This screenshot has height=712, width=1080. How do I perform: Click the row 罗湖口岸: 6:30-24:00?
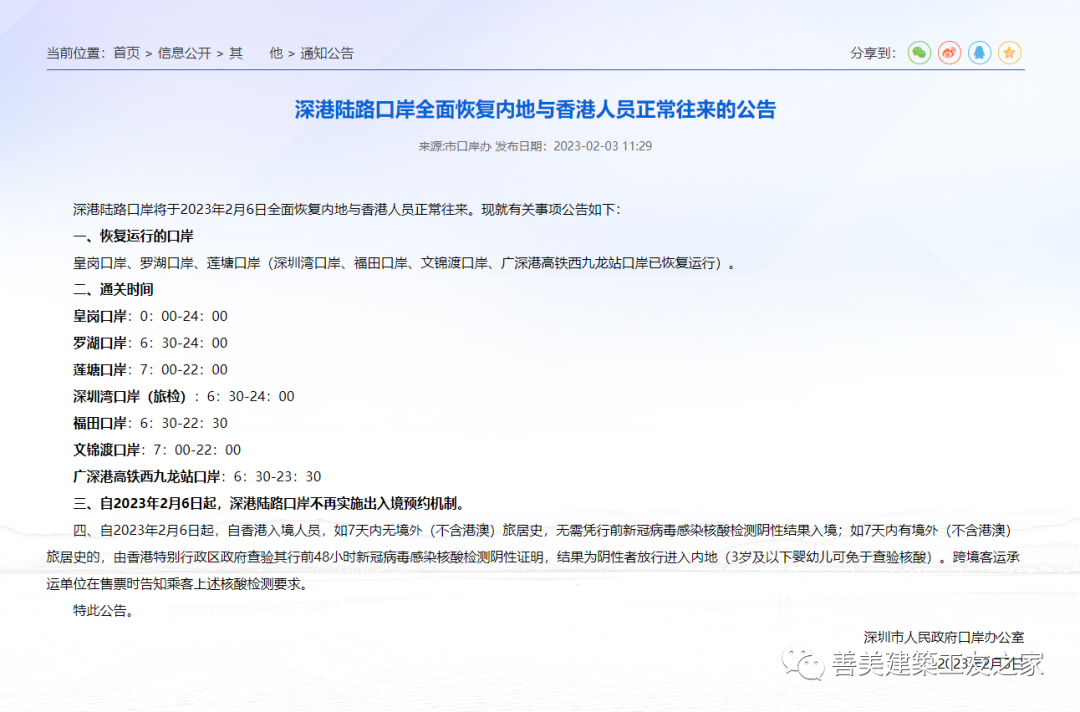click(150, 343)
